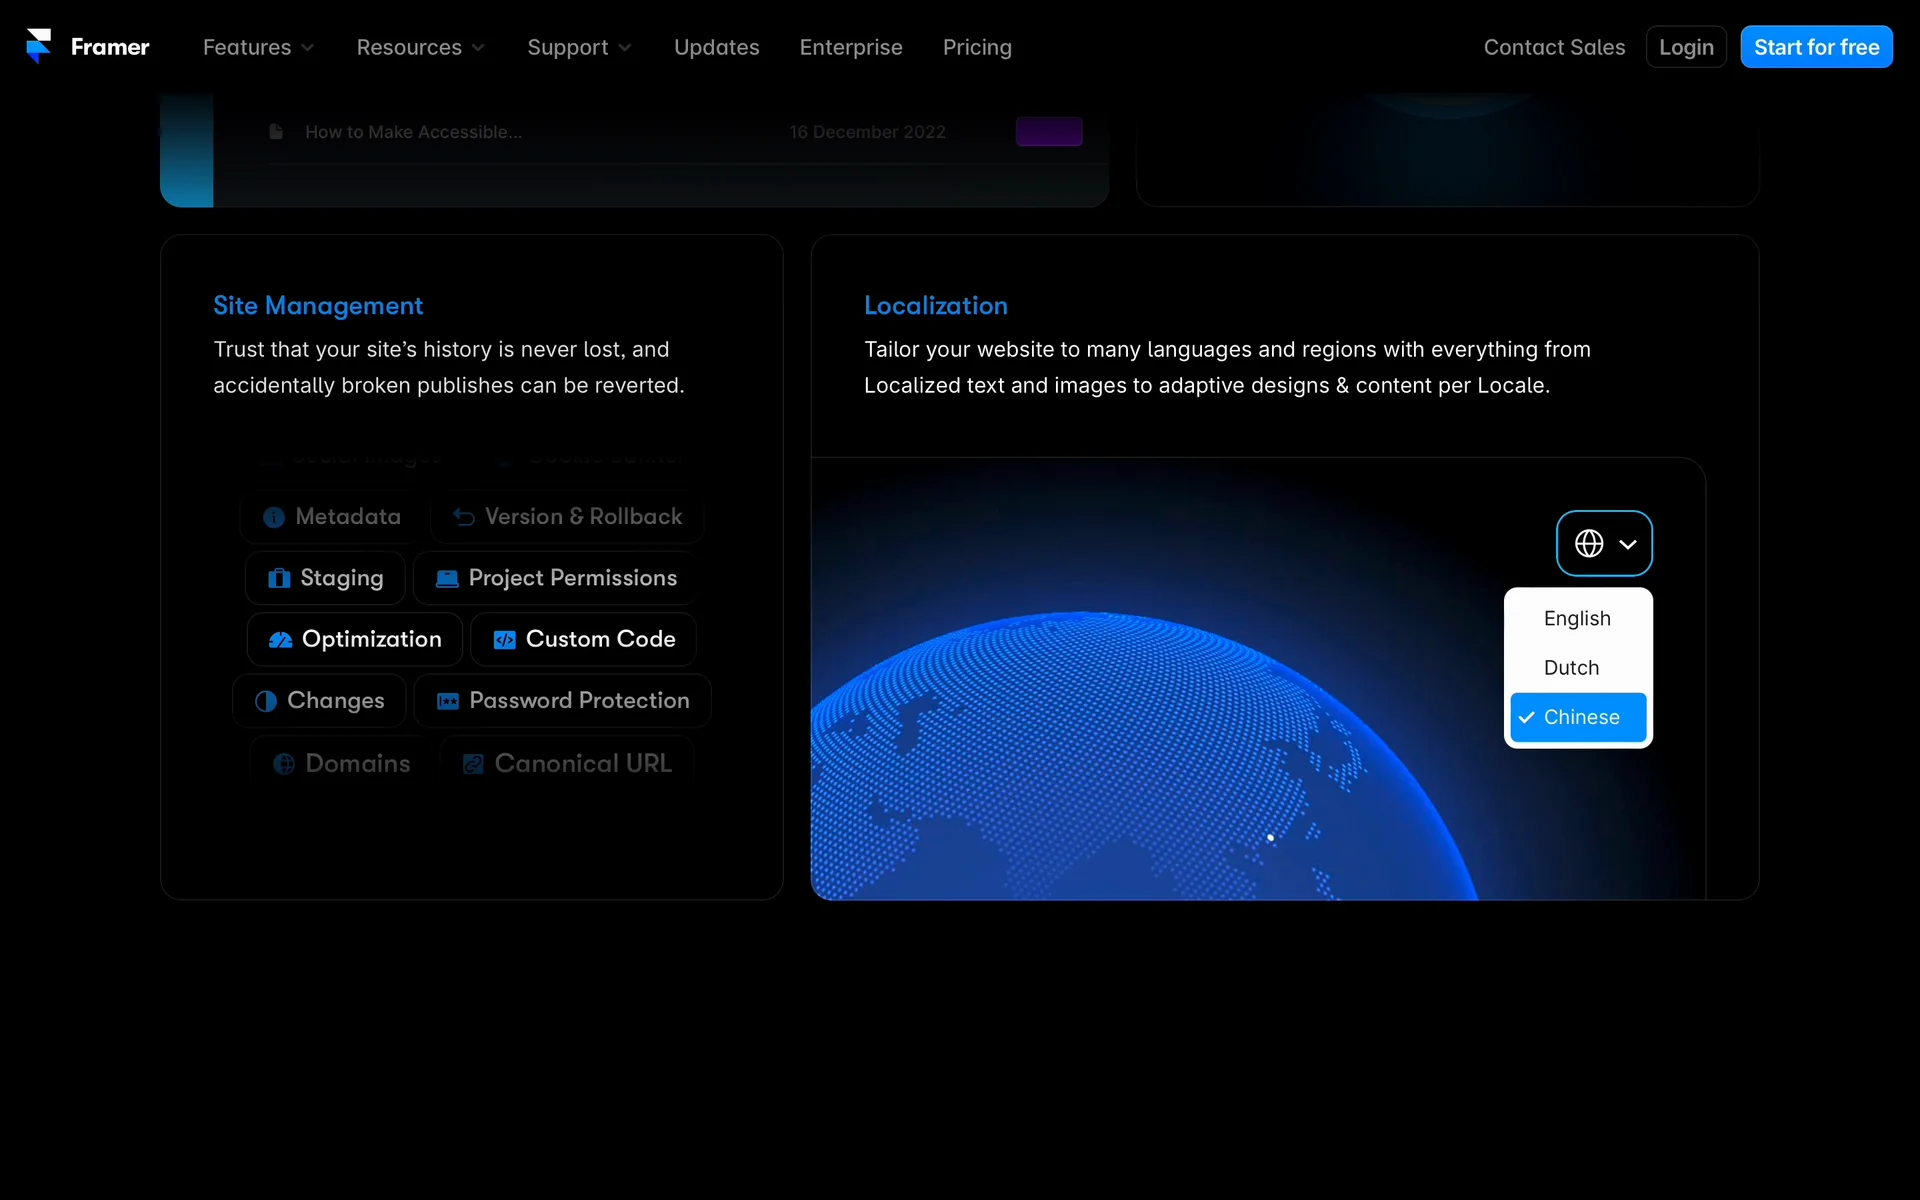Viewport: 1920px width, 1200px height.
Task: Click the Password Protection icon
Action: (448, 701)
